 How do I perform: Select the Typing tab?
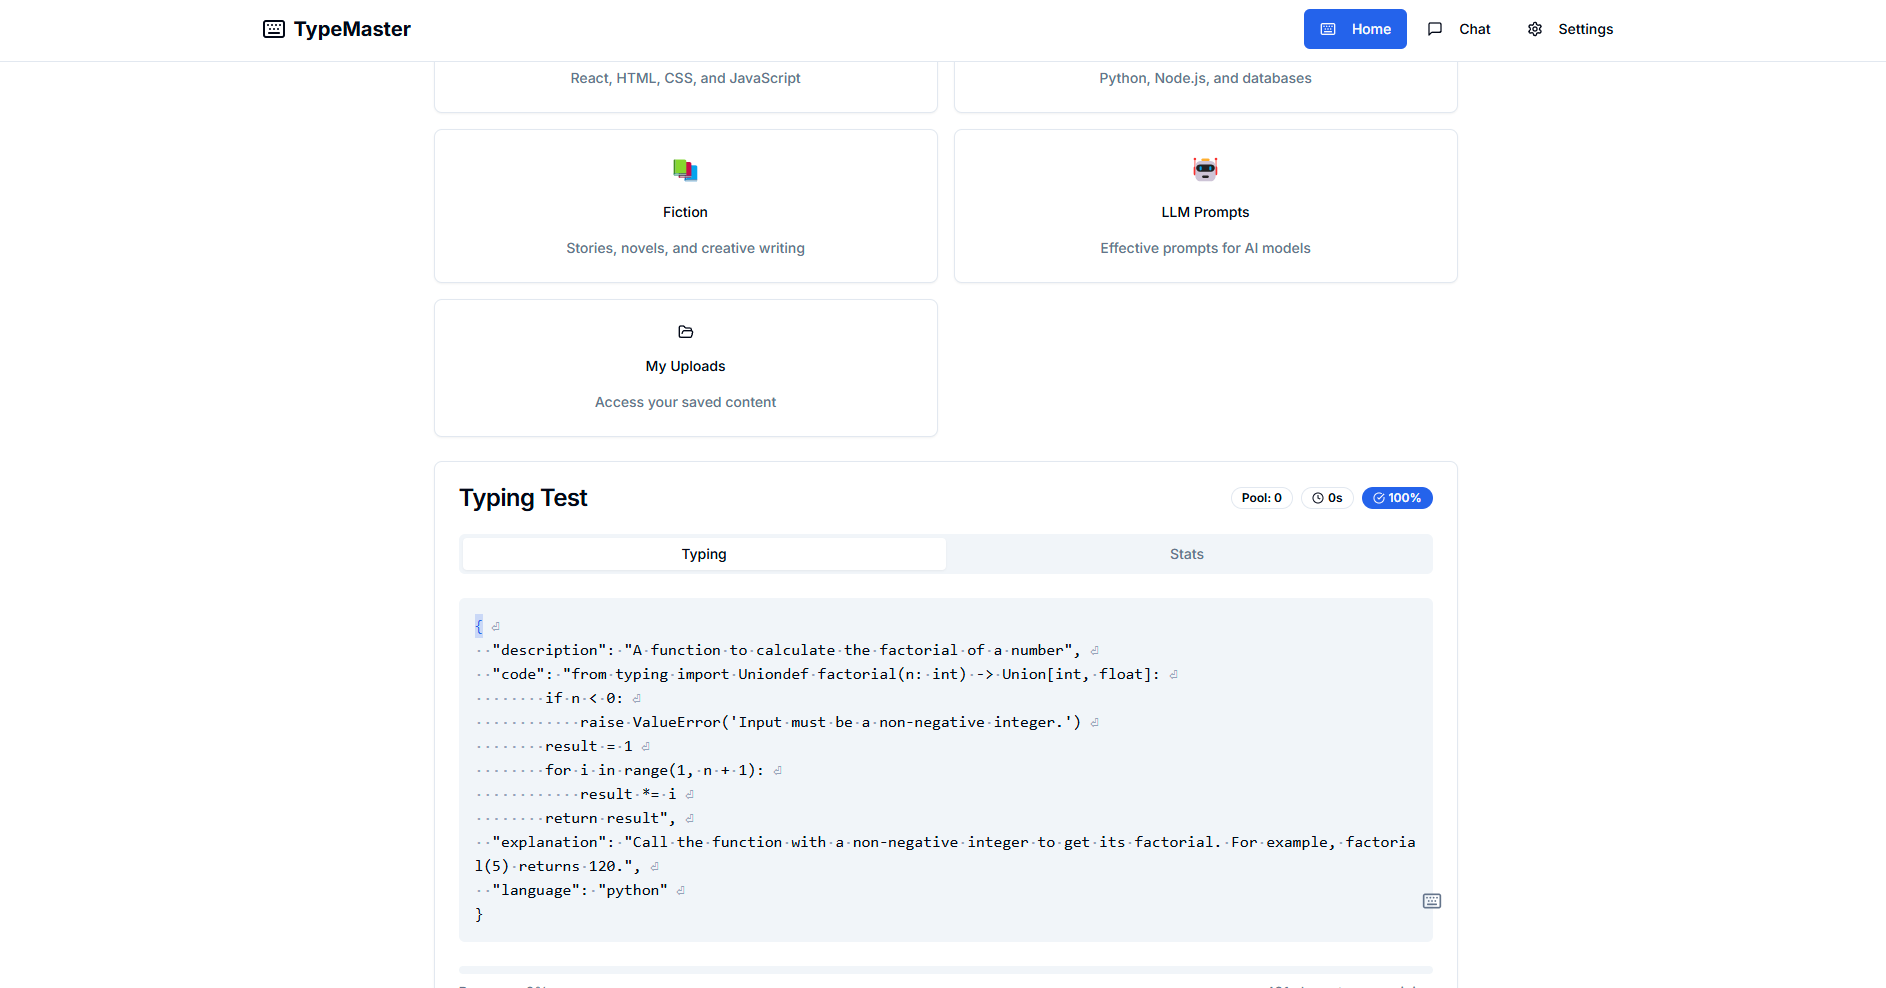pos(704,554)
